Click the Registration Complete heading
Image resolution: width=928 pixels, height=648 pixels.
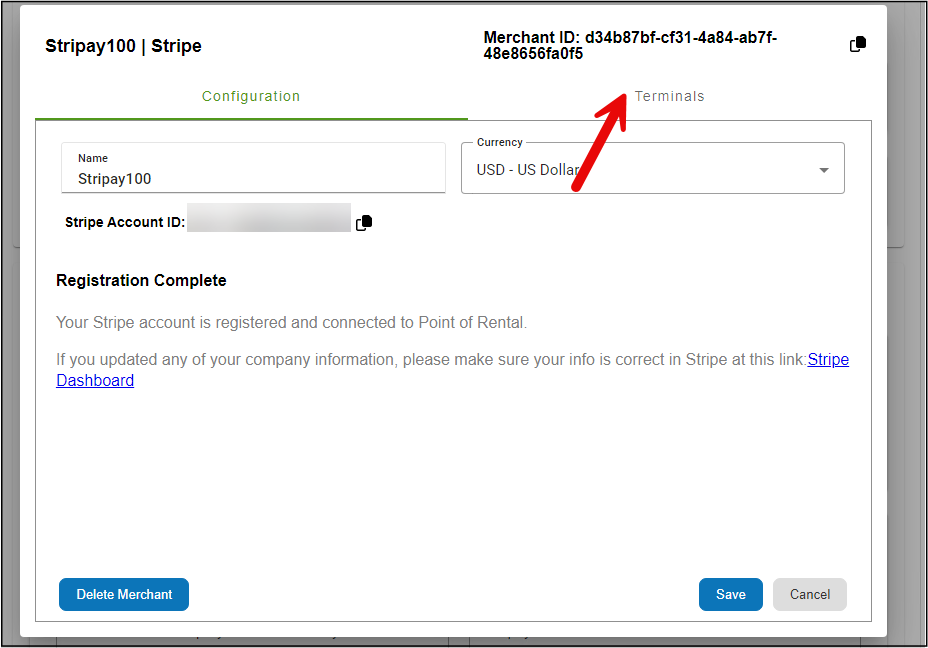[x=141, y=280]
